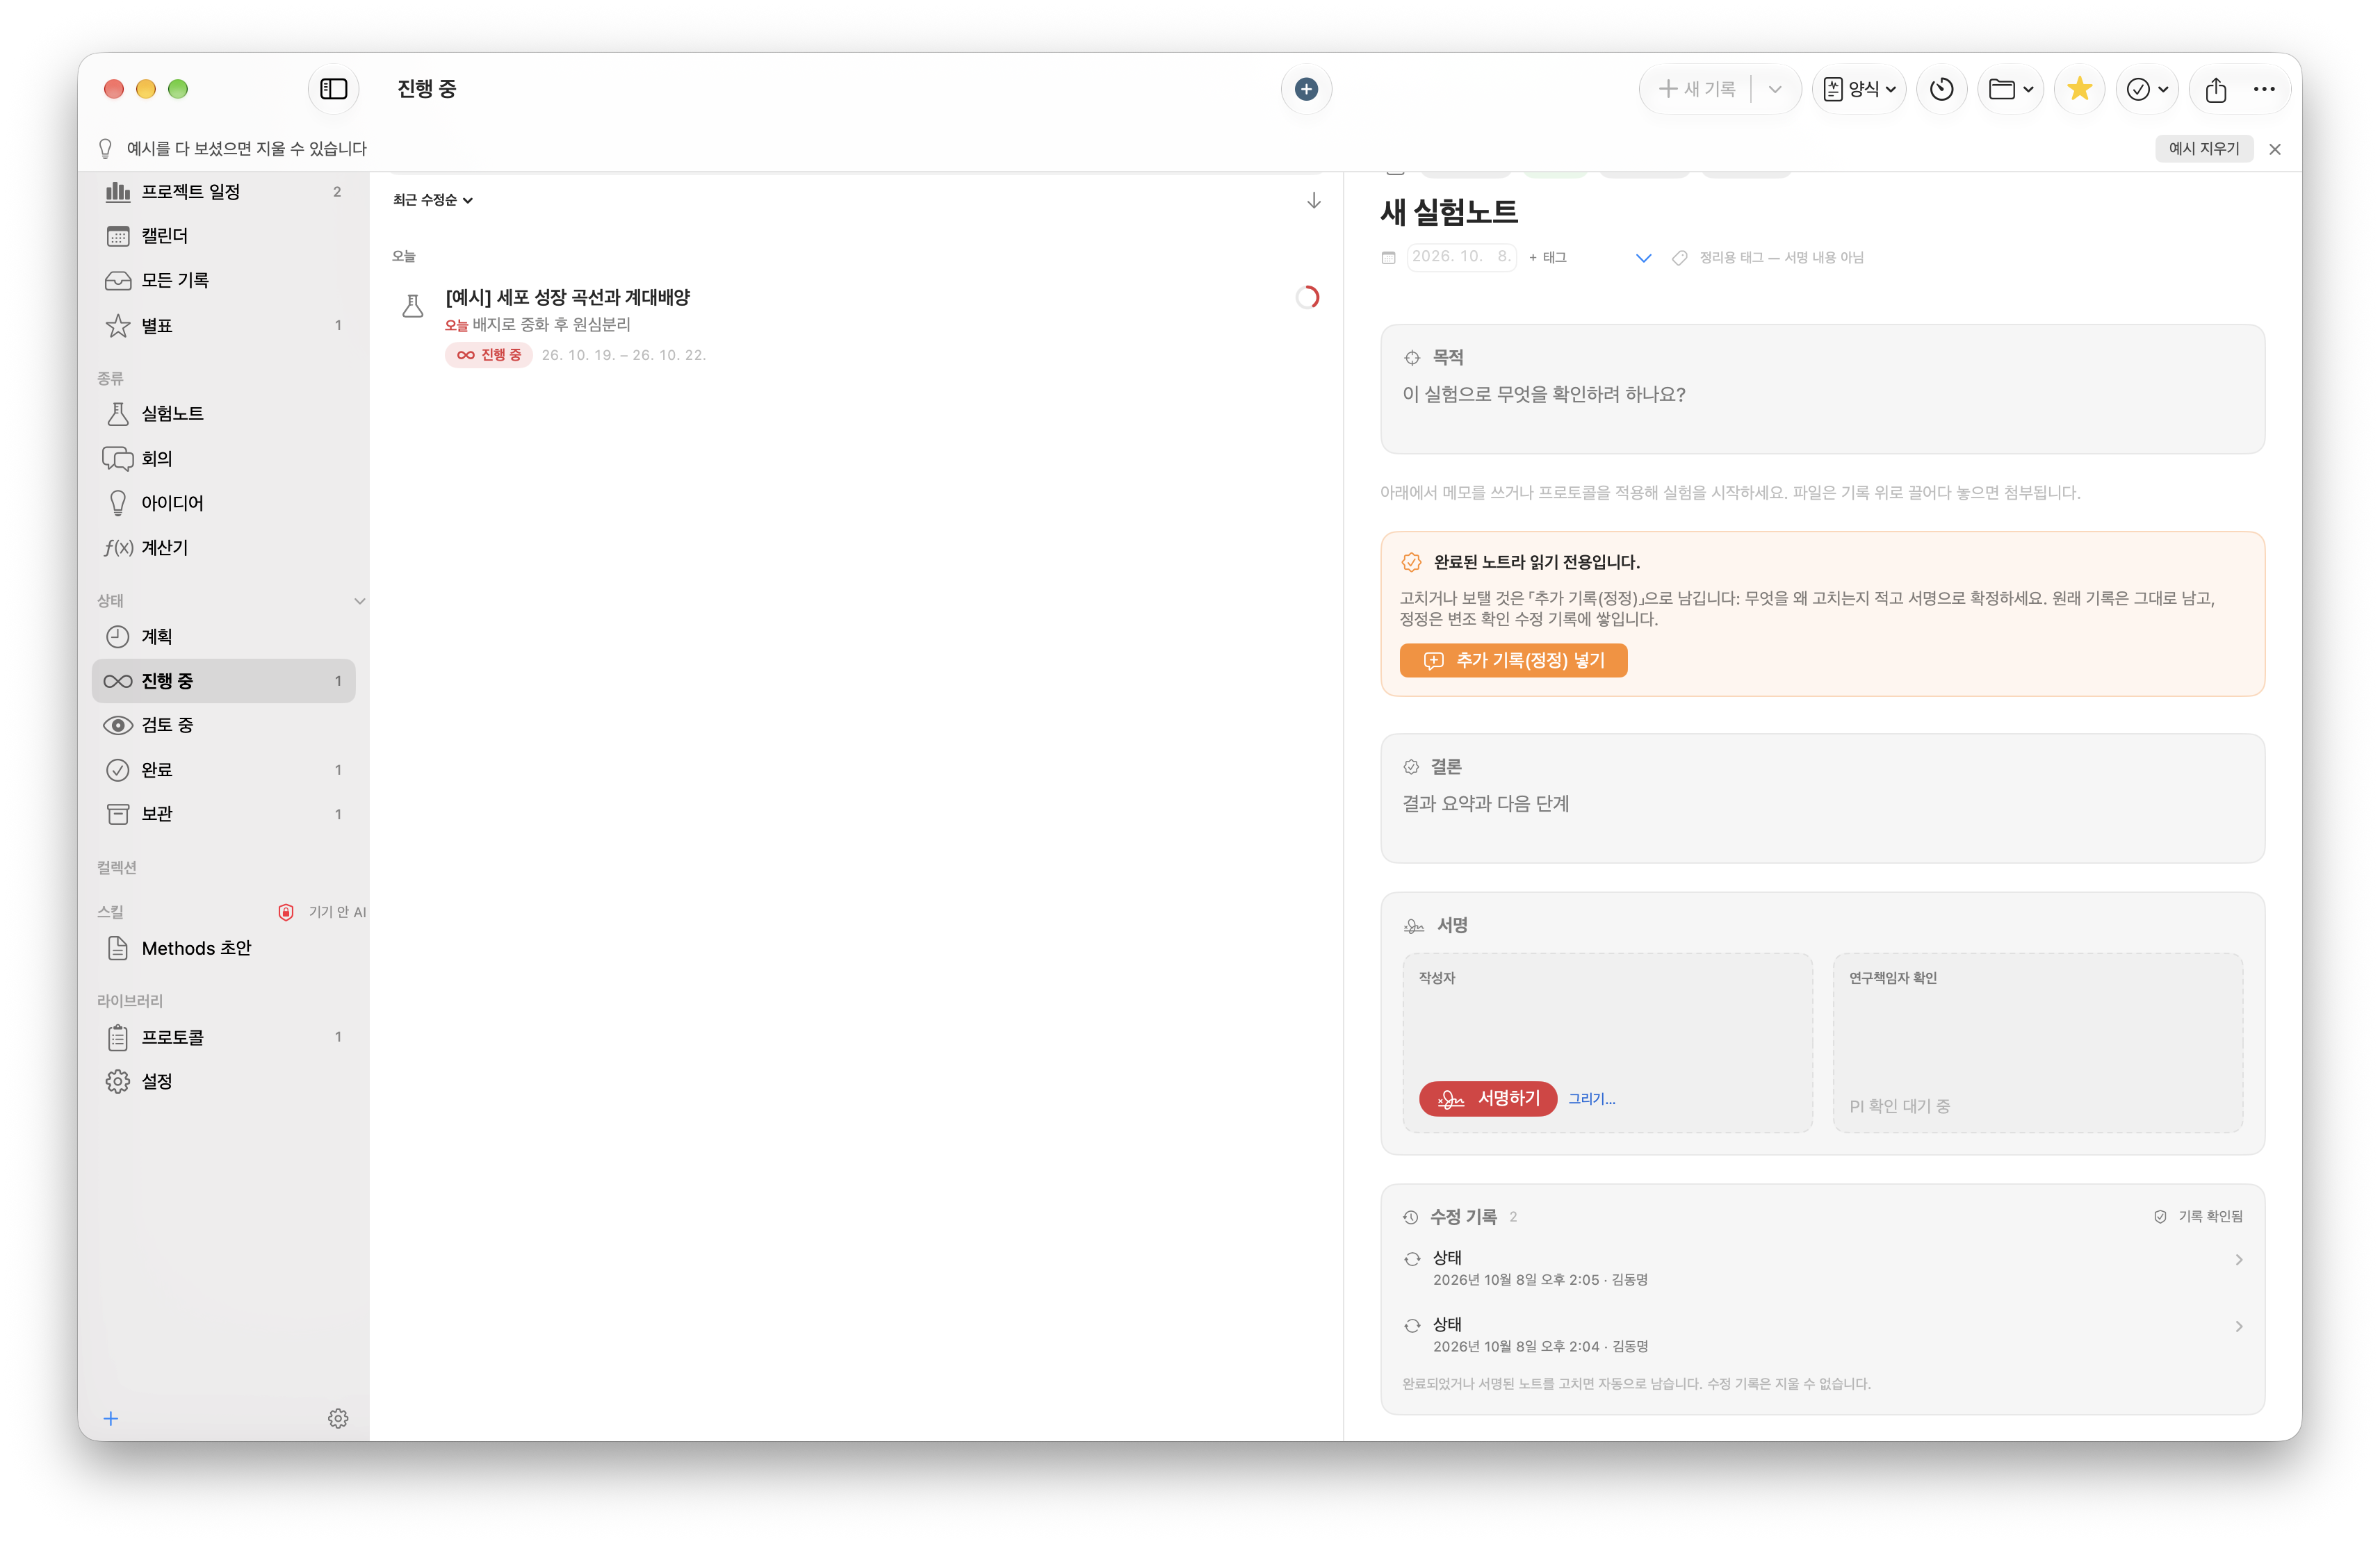
Task: Select 별표 in sidebar
Action: pyautogui.click(x=223, y=325)
